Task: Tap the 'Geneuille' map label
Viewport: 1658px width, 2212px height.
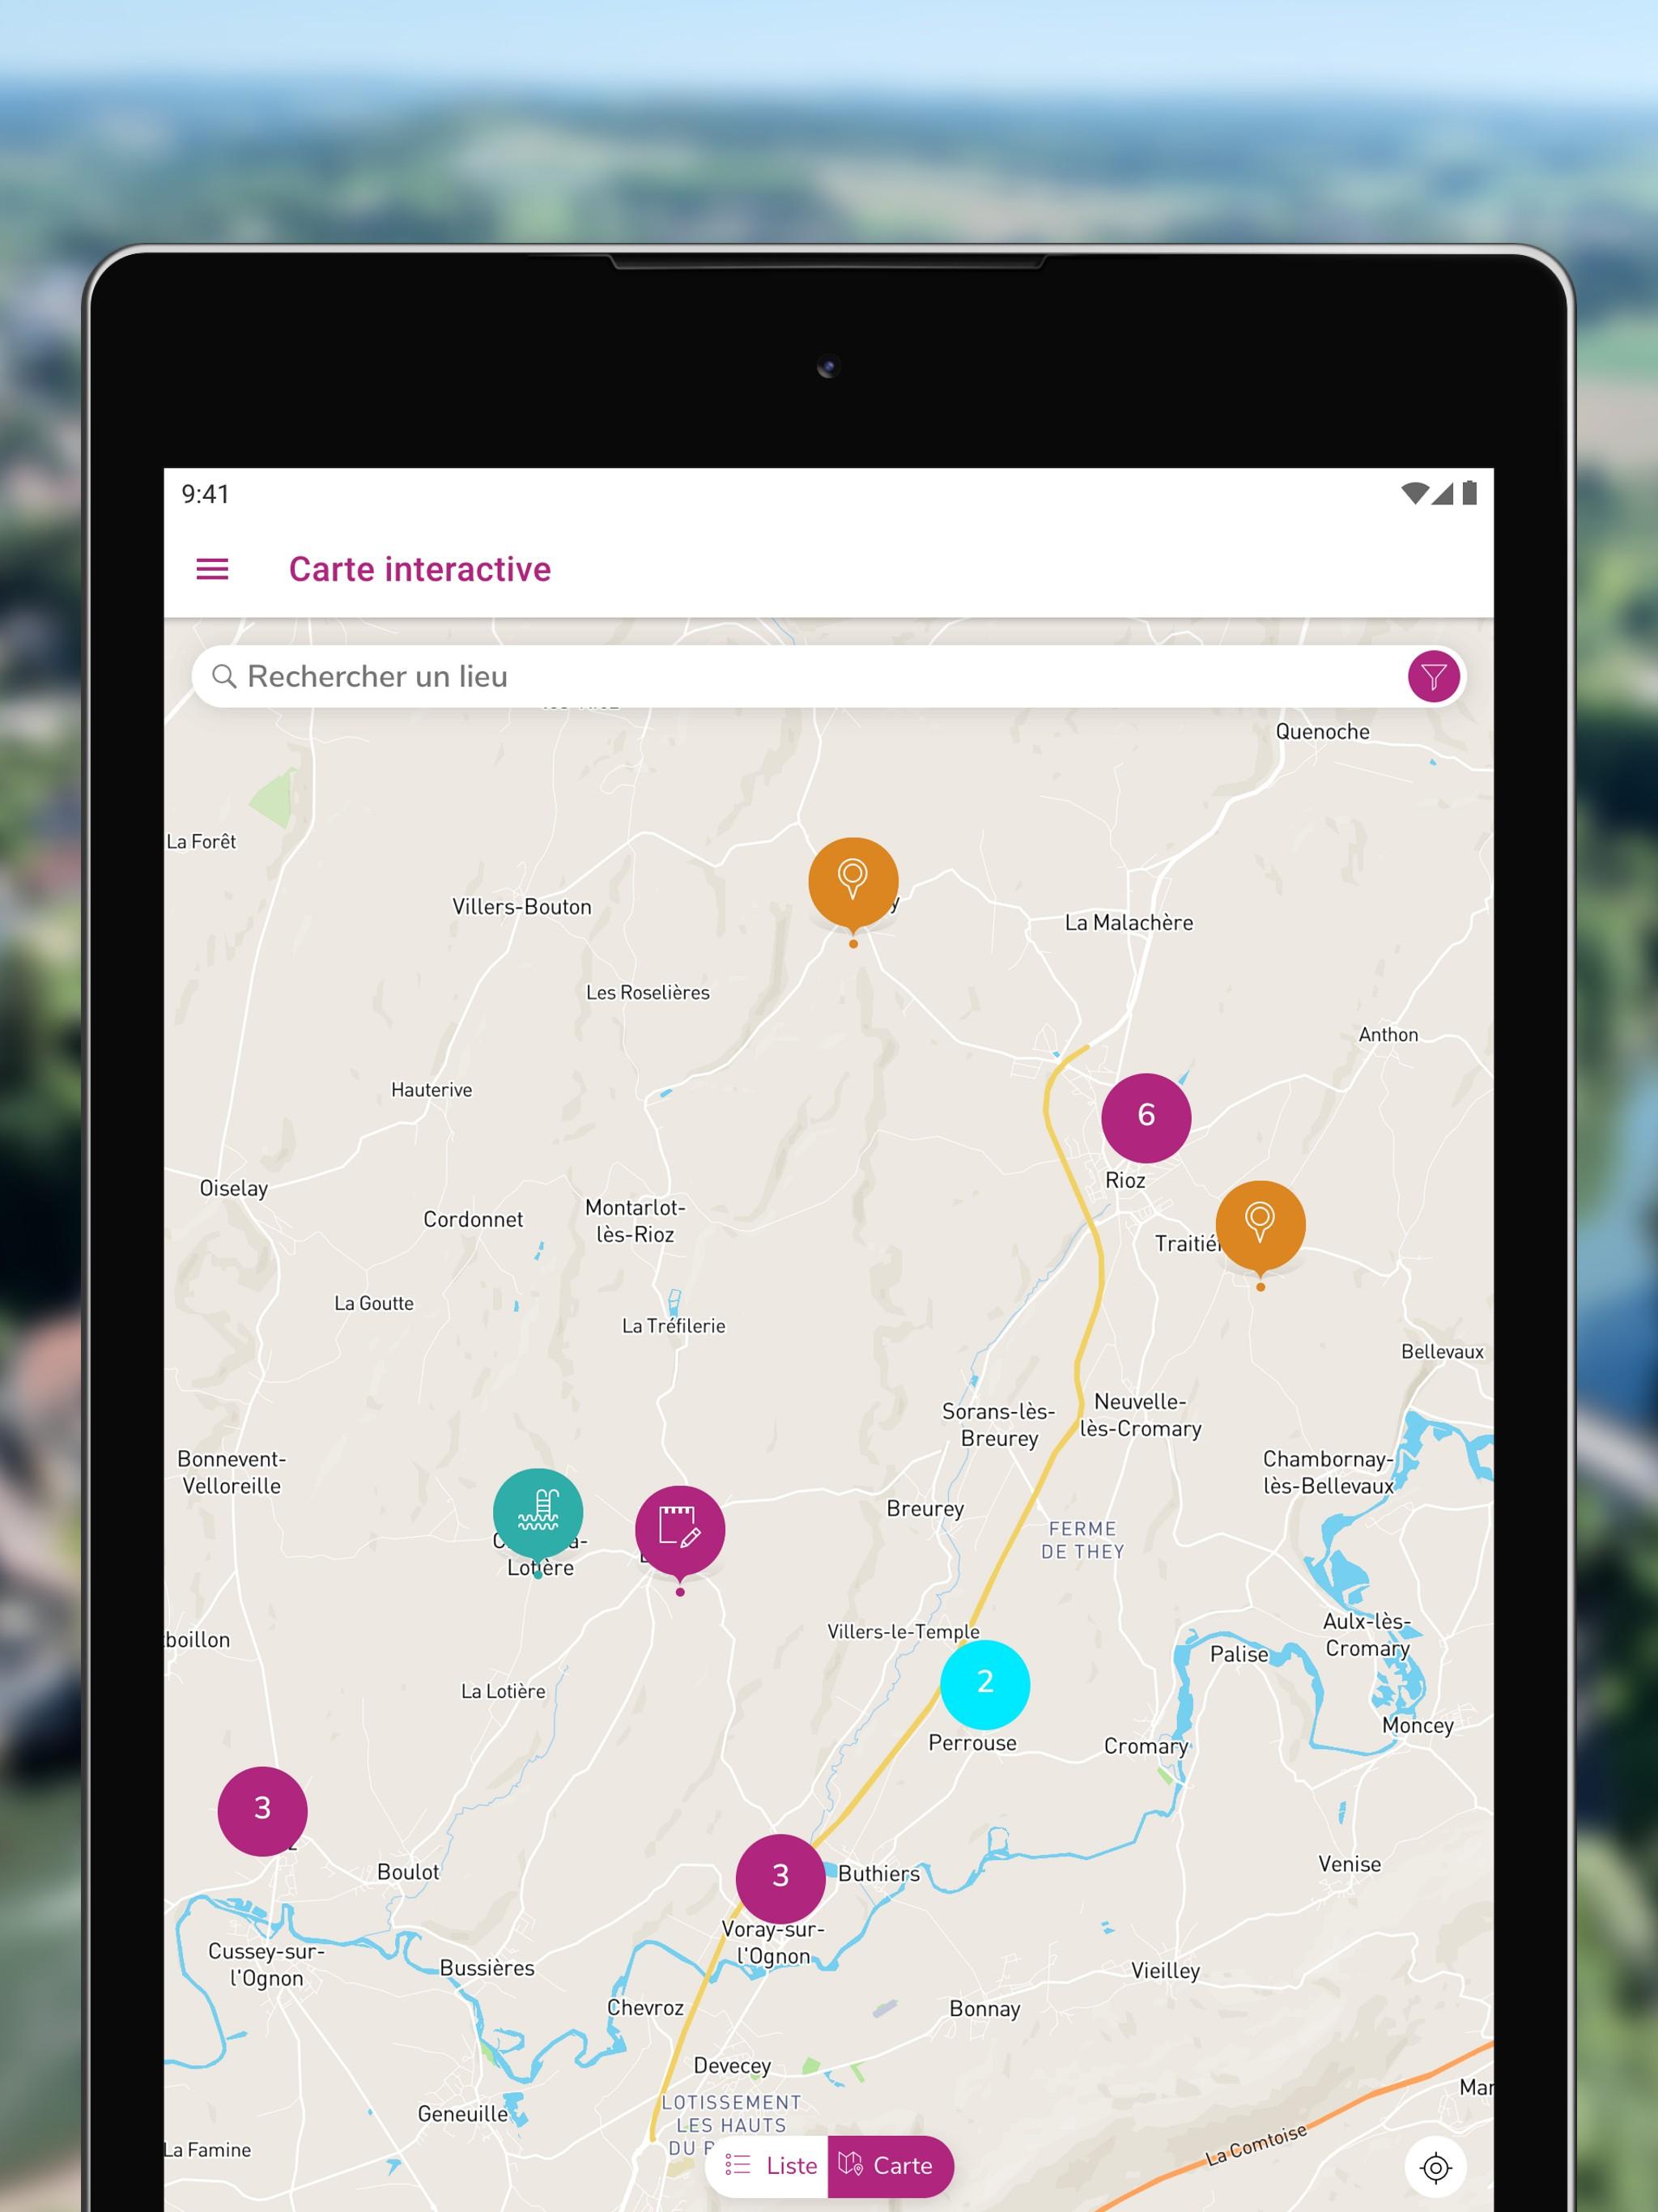Action: [463, 2114]
